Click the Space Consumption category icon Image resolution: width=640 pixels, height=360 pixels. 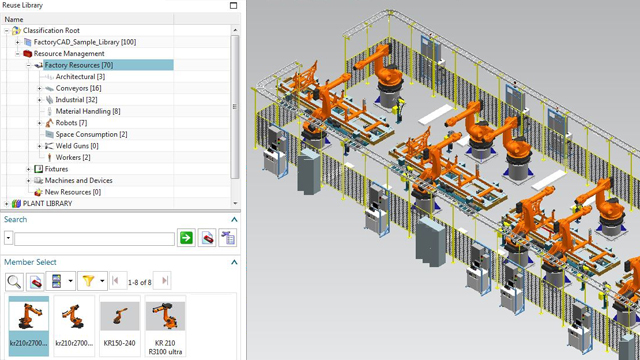pyautogui.click(x=49, y=134)
